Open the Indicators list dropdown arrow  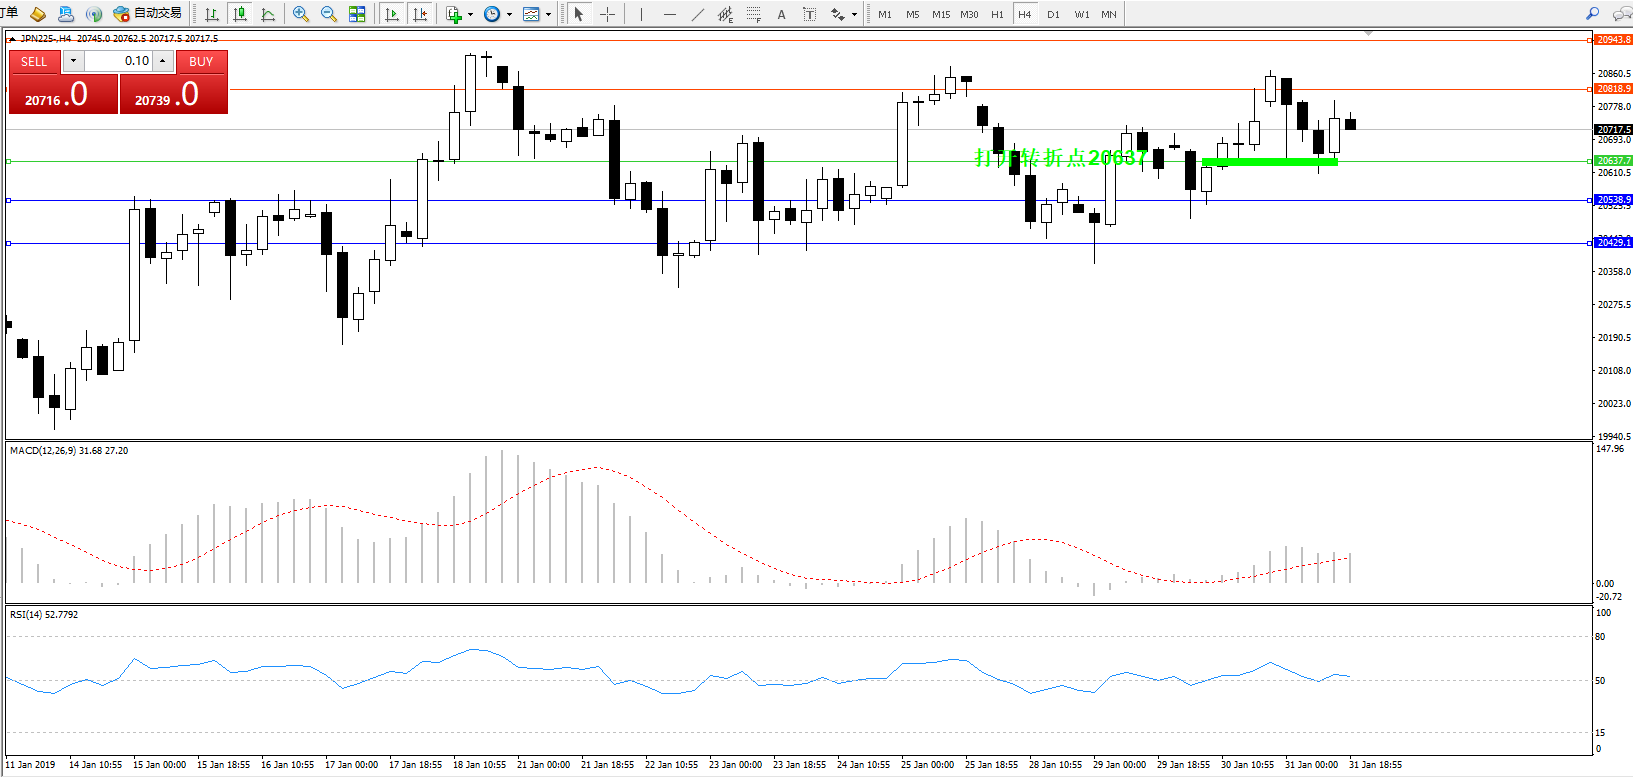click(470, 14)
